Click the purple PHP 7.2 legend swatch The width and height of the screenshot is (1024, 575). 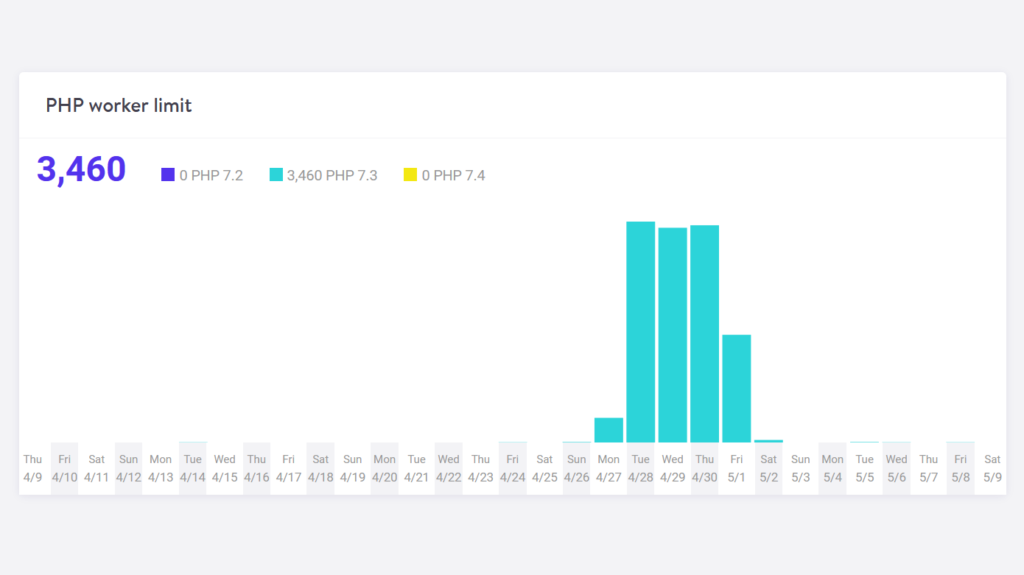tap(168, 175)
